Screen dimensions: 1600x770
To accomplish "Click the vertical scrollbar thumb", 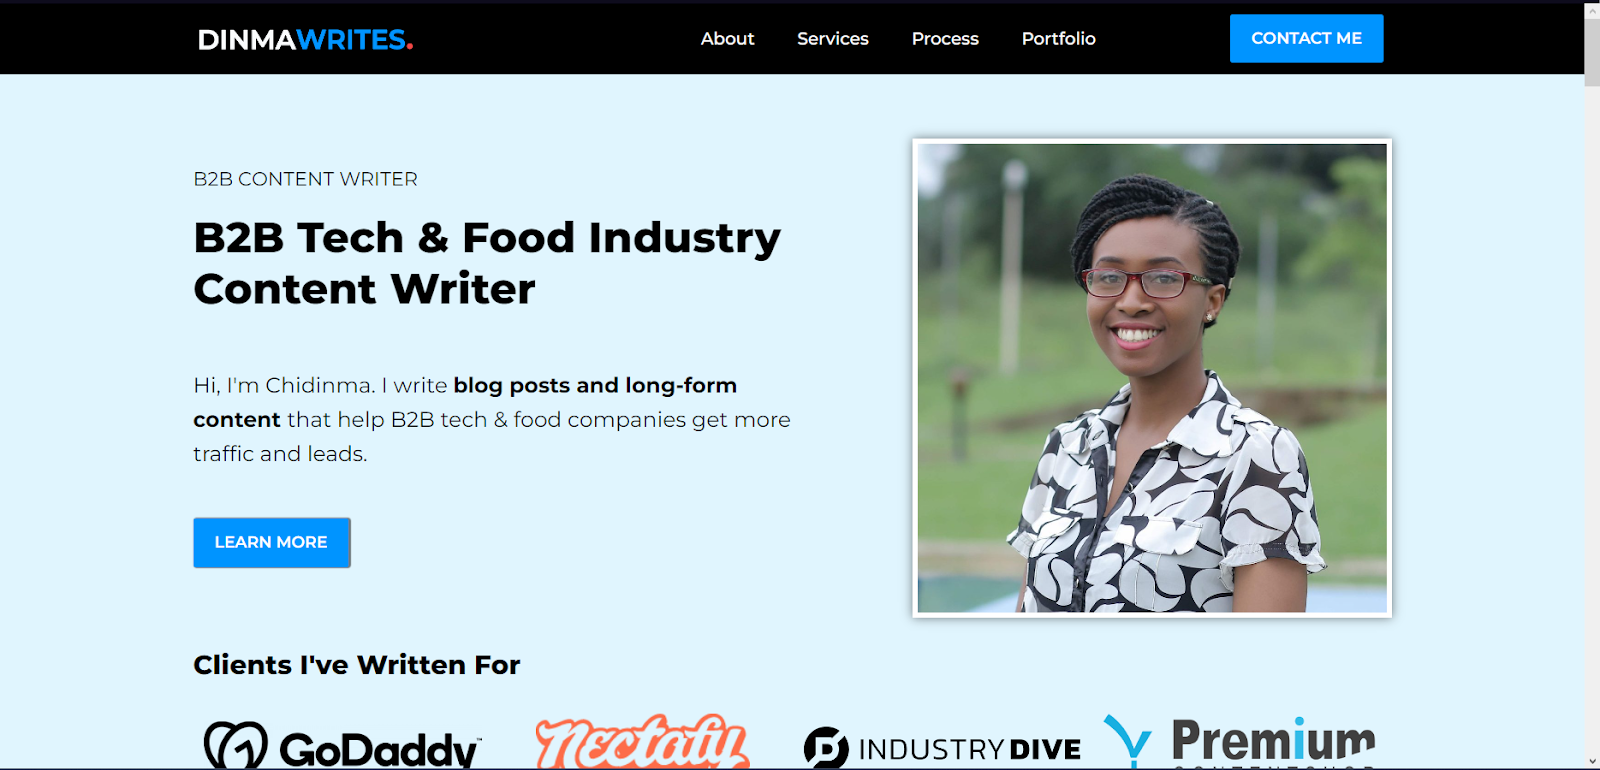I will click(x=1592, y=52).
